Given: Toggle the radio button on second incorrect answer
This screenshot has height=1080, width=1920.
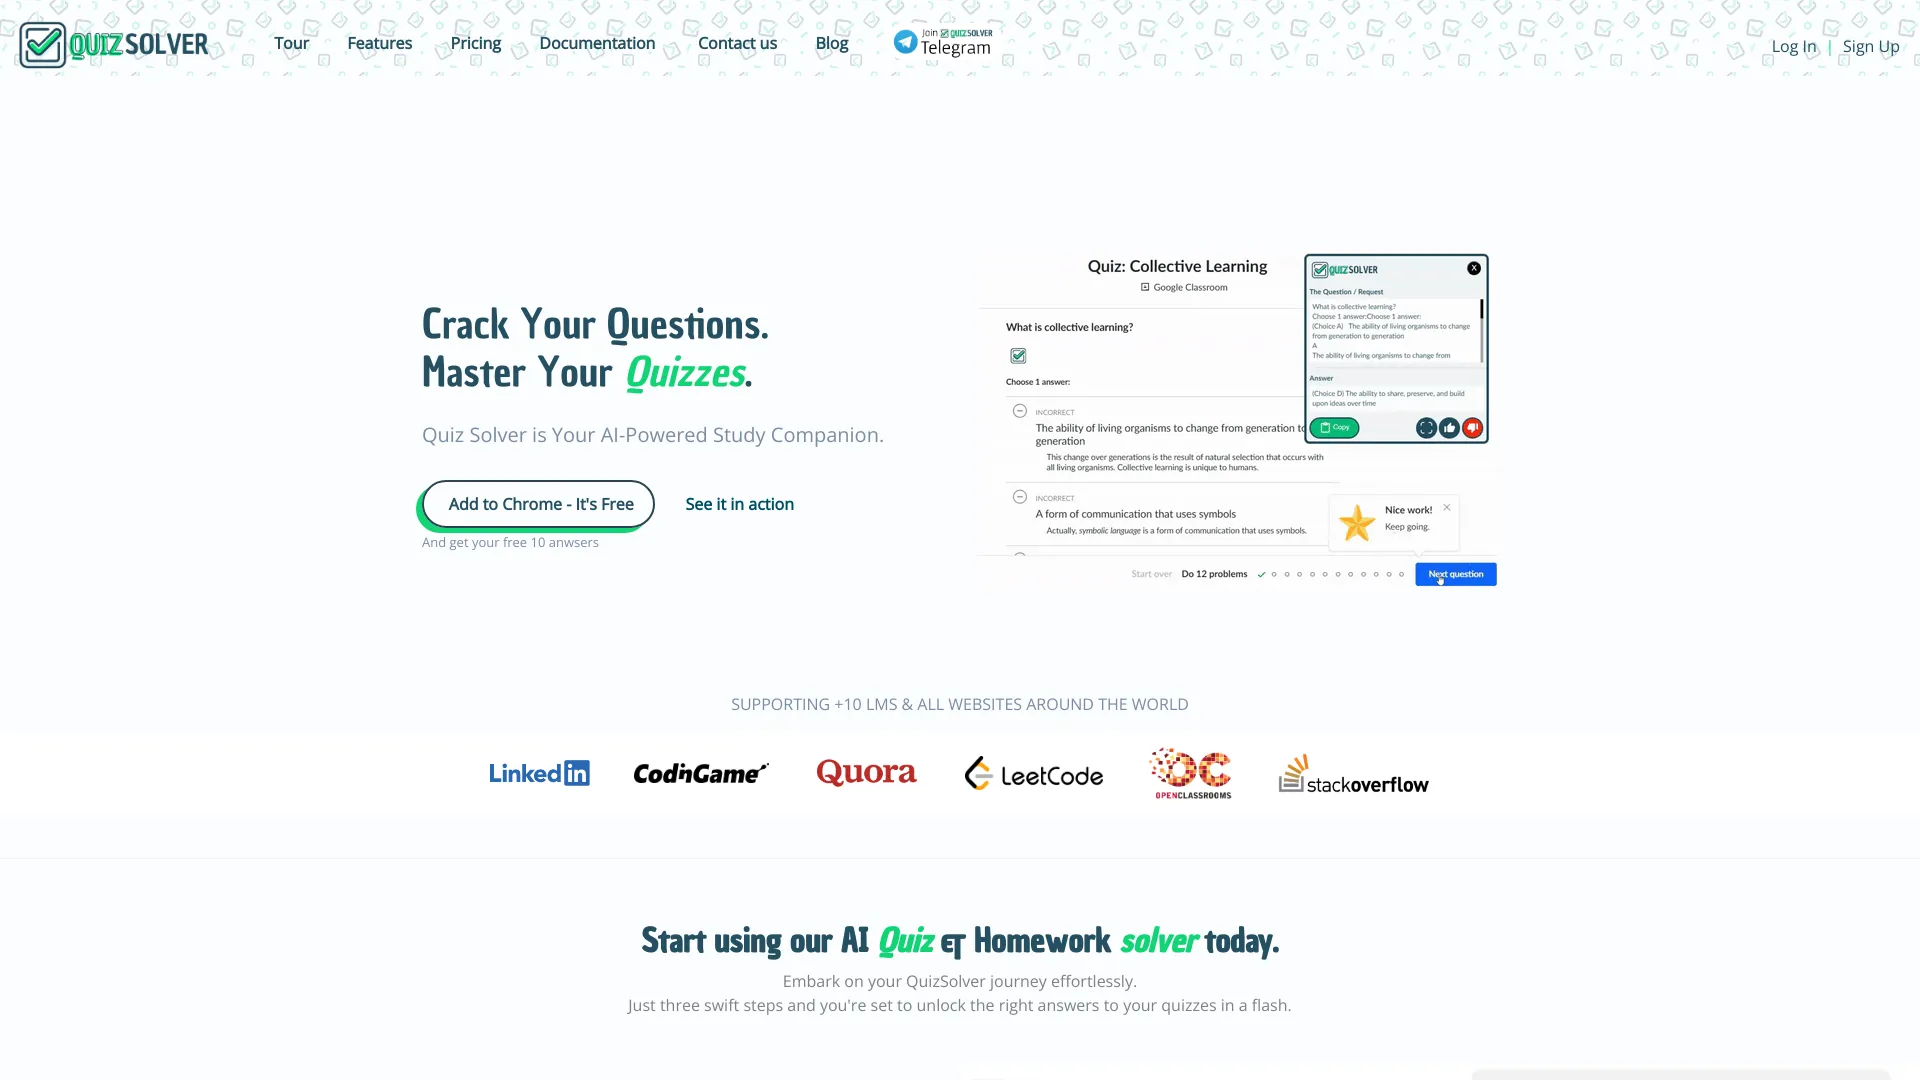Looking at the screenshot, I should (1019, 497).
